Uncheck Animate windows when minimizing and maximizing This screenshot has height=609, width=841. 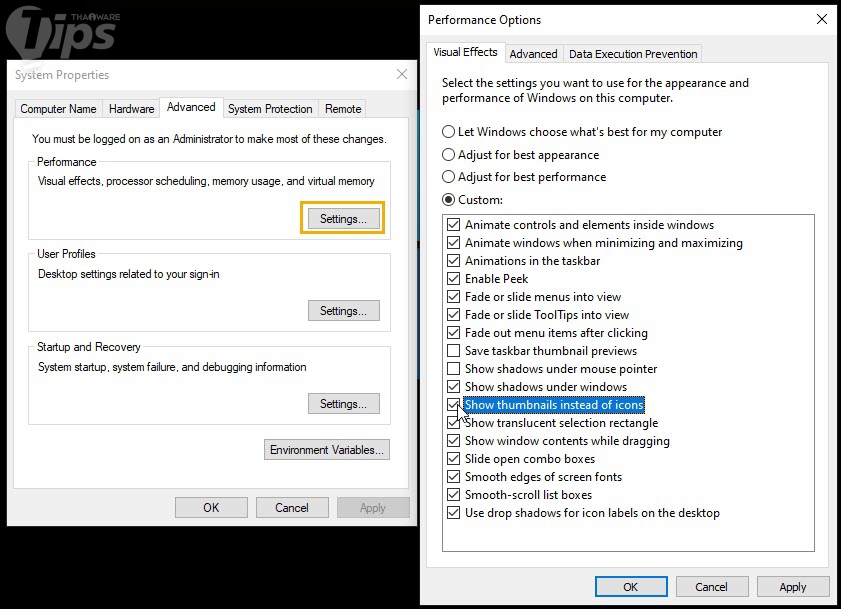click(453, 243)
